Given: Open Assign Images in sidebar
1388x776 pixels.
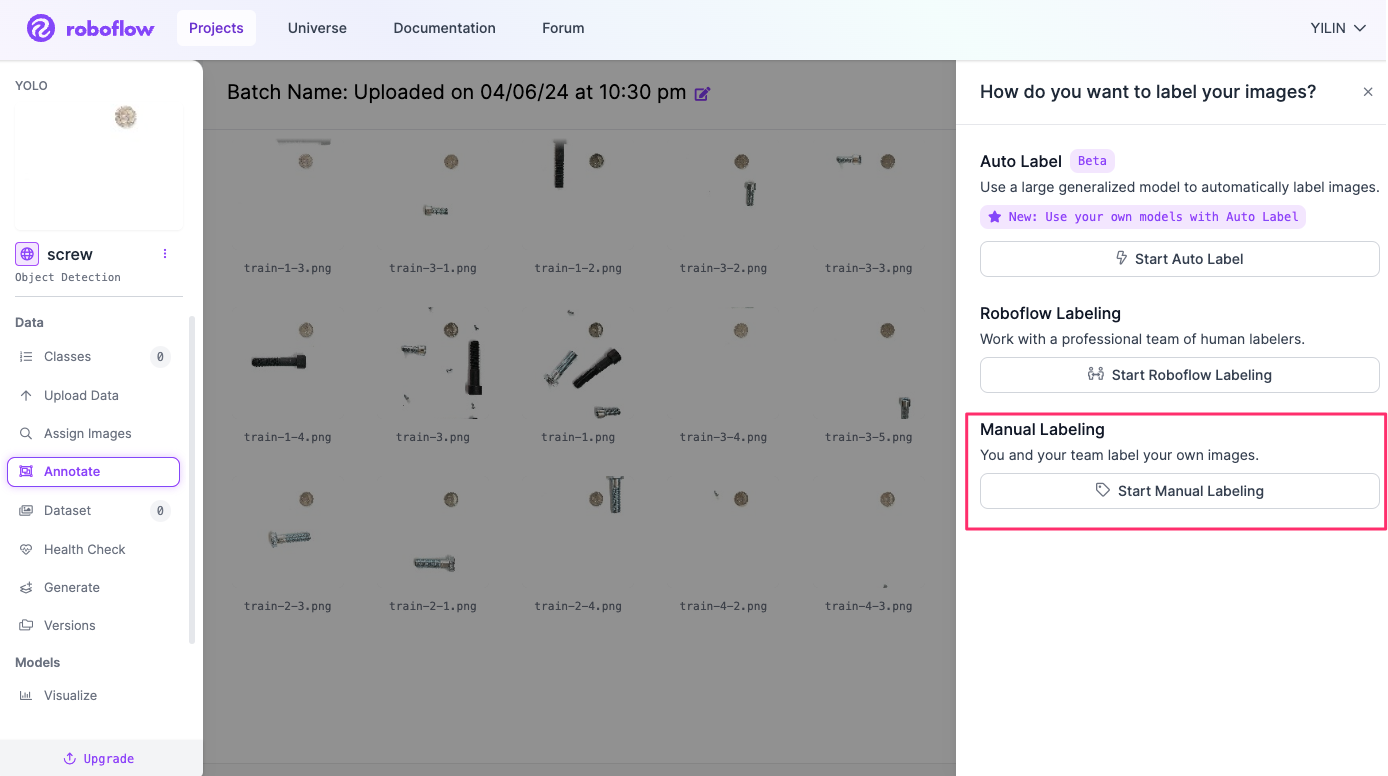Looking at the screenshot, I should pos(87,434).
